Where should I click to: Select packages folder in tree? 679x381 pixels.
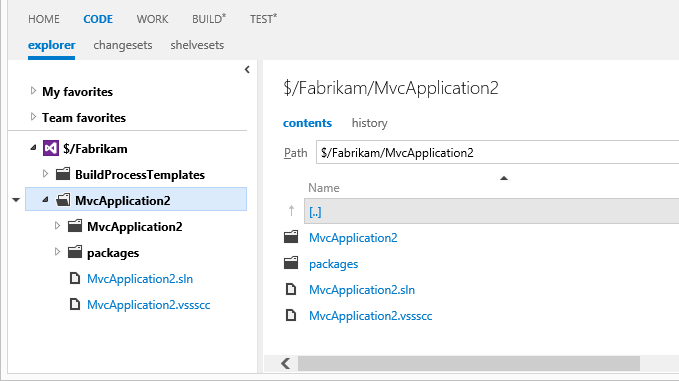click(x=113, y=253)
